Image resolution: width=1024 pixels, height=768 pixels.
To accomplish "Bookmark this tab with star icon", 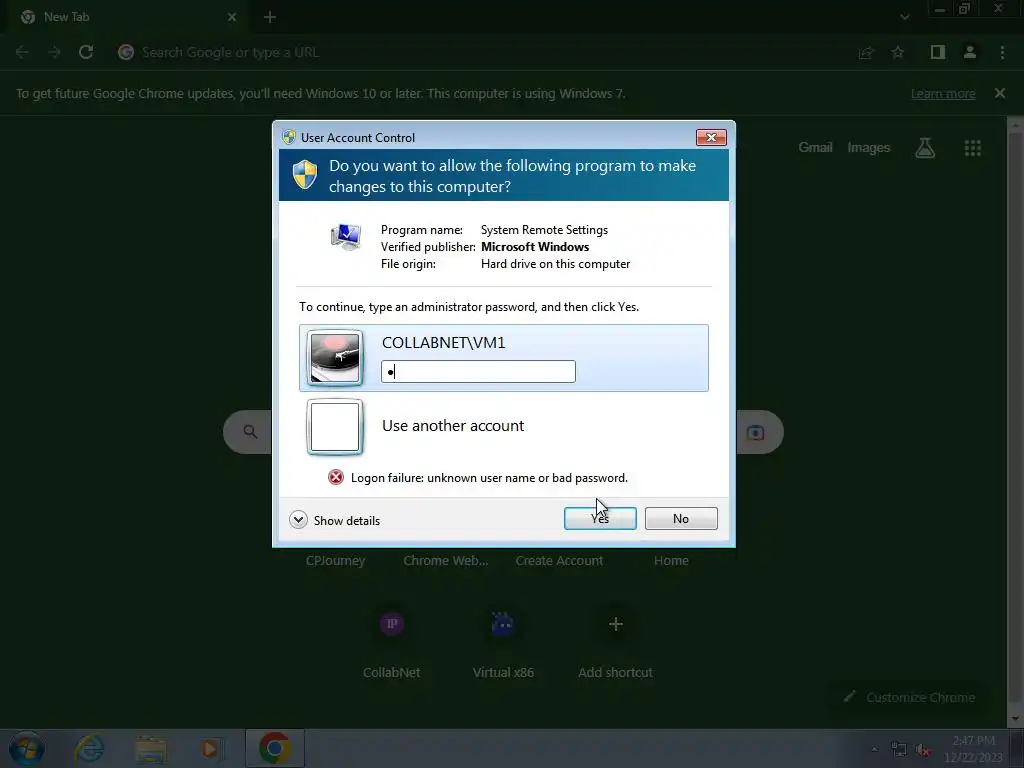I will 898,52.
